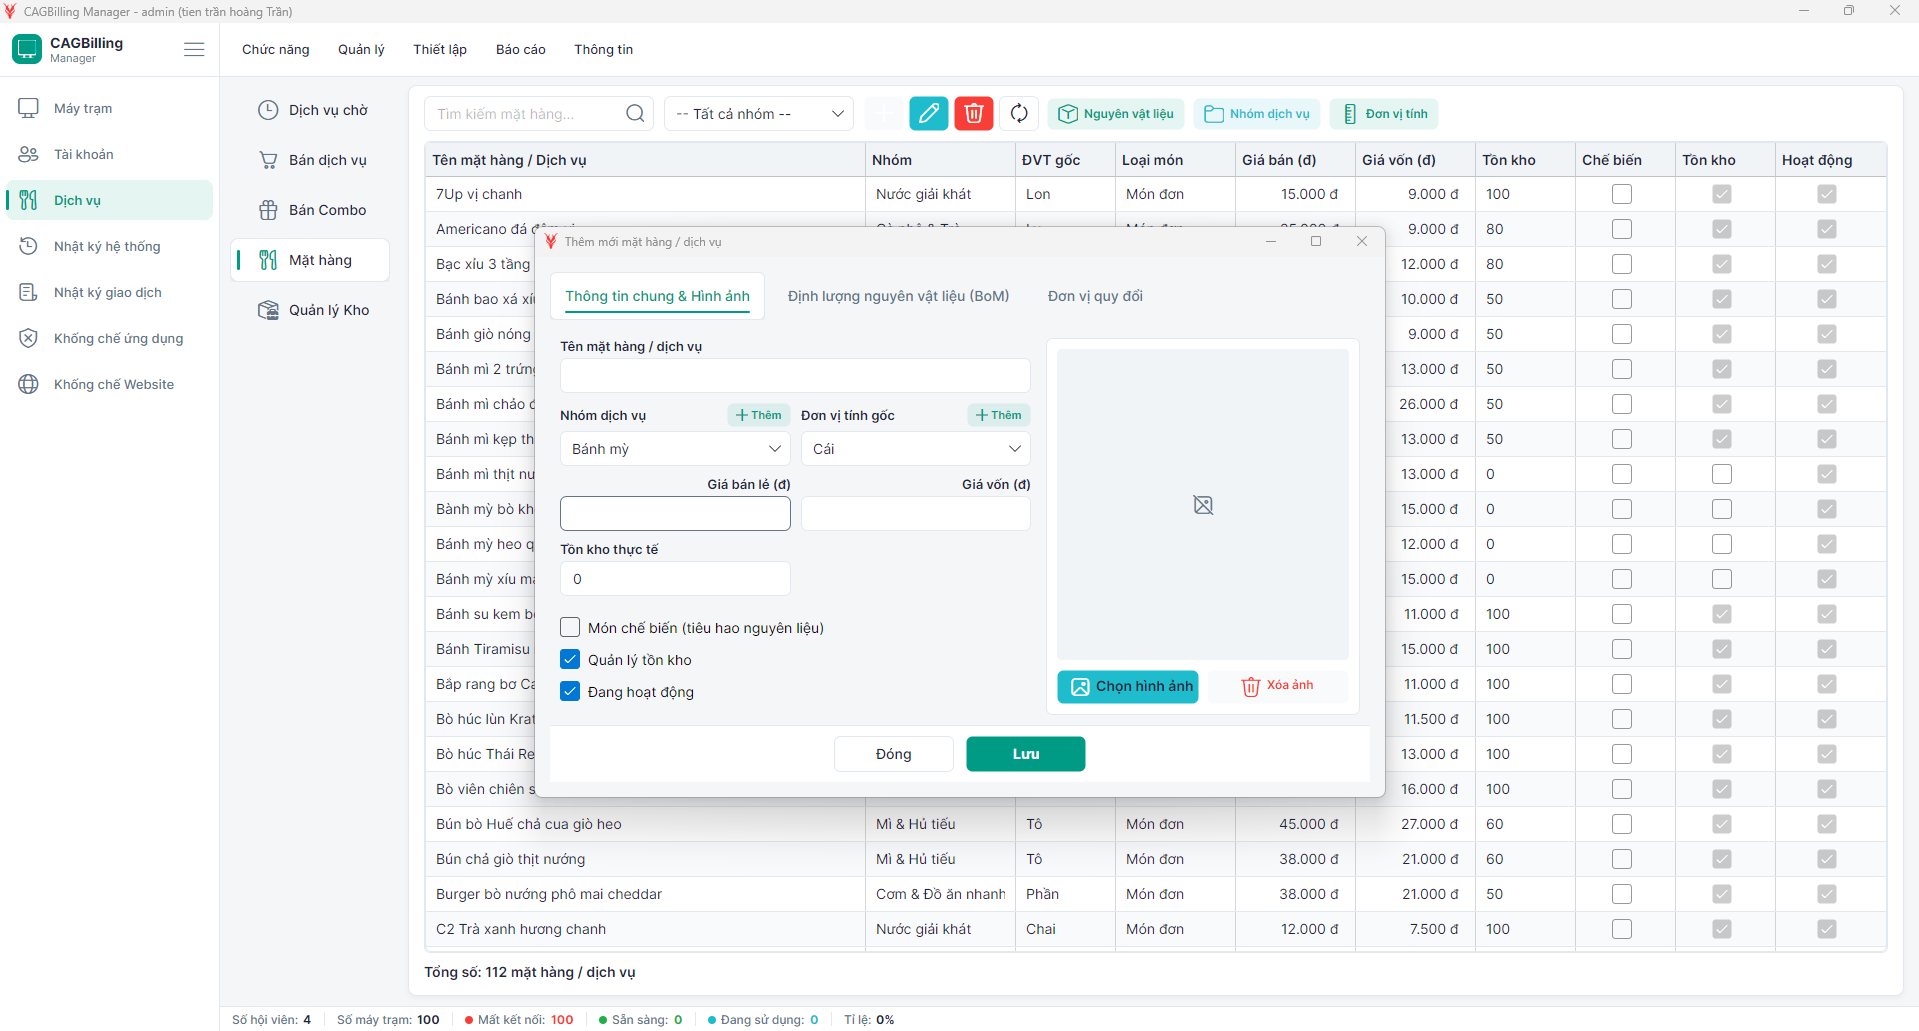1919x1031 pixels.
Task: Open Bán Combo section
Action: coord(310,210)
